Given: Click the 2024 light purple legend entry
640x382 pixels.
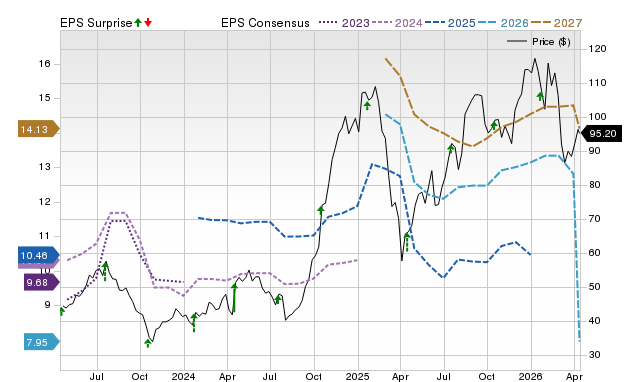Looking at the screenshot, I should [x=397, y=23].
